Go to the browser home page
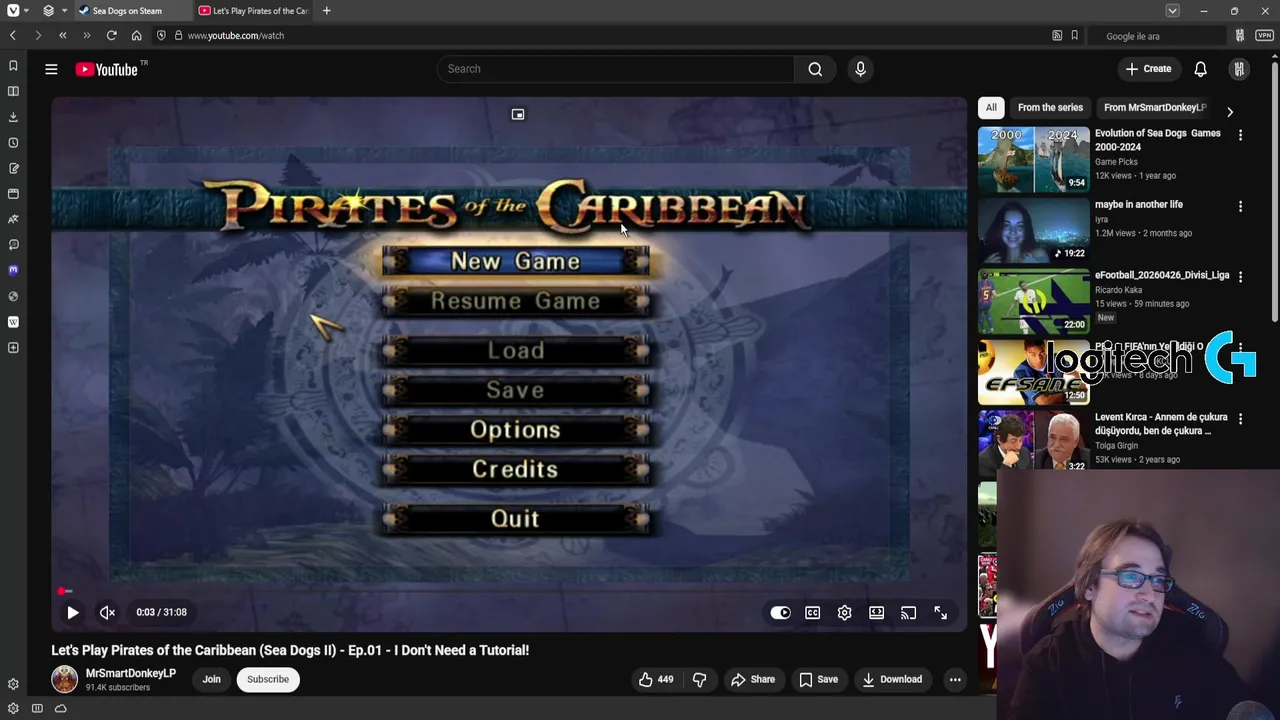The image size is (1280, 720). click(x=136, y=35)
